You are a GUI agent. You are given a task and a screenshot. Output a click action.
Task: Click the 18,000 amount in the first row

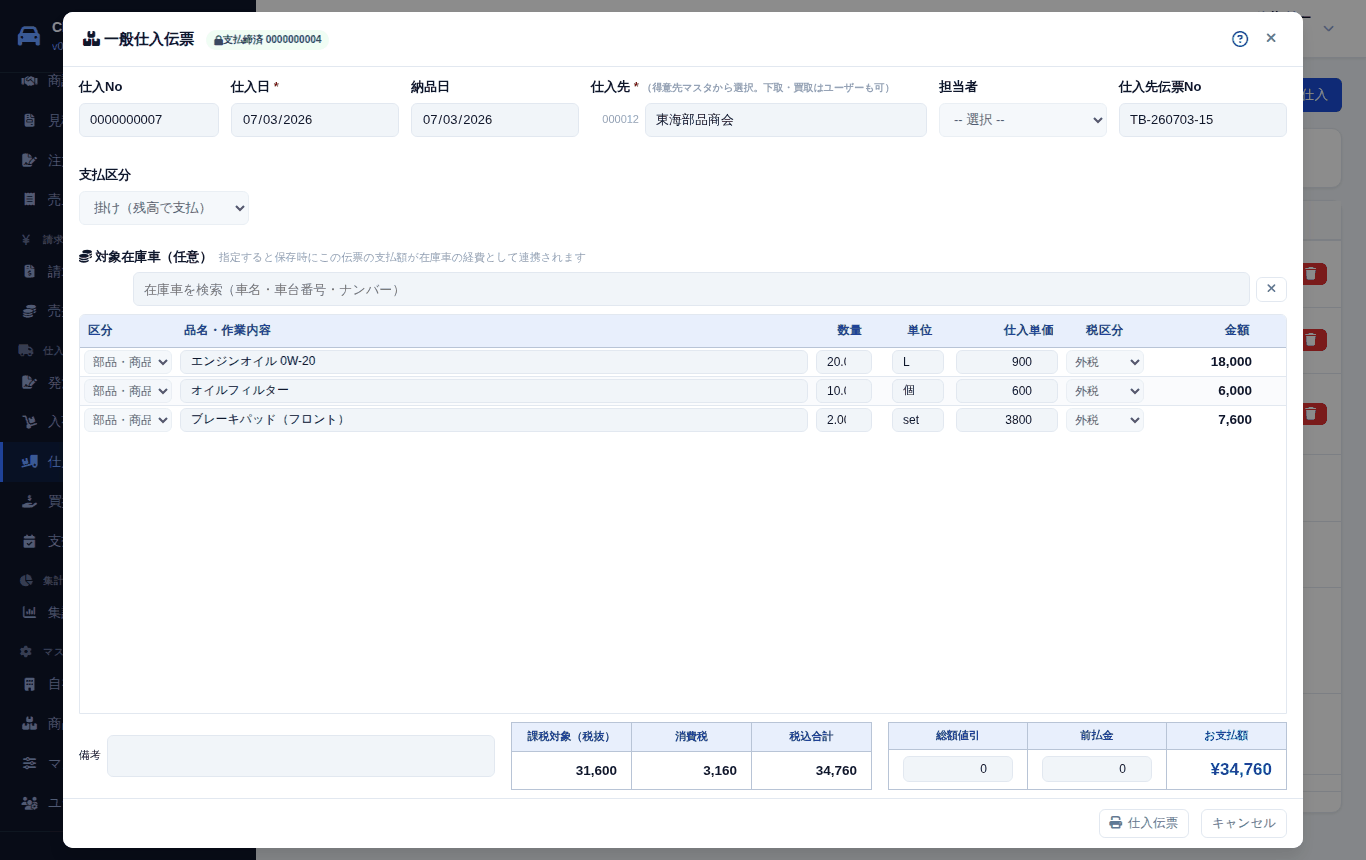pos(1231,362)
